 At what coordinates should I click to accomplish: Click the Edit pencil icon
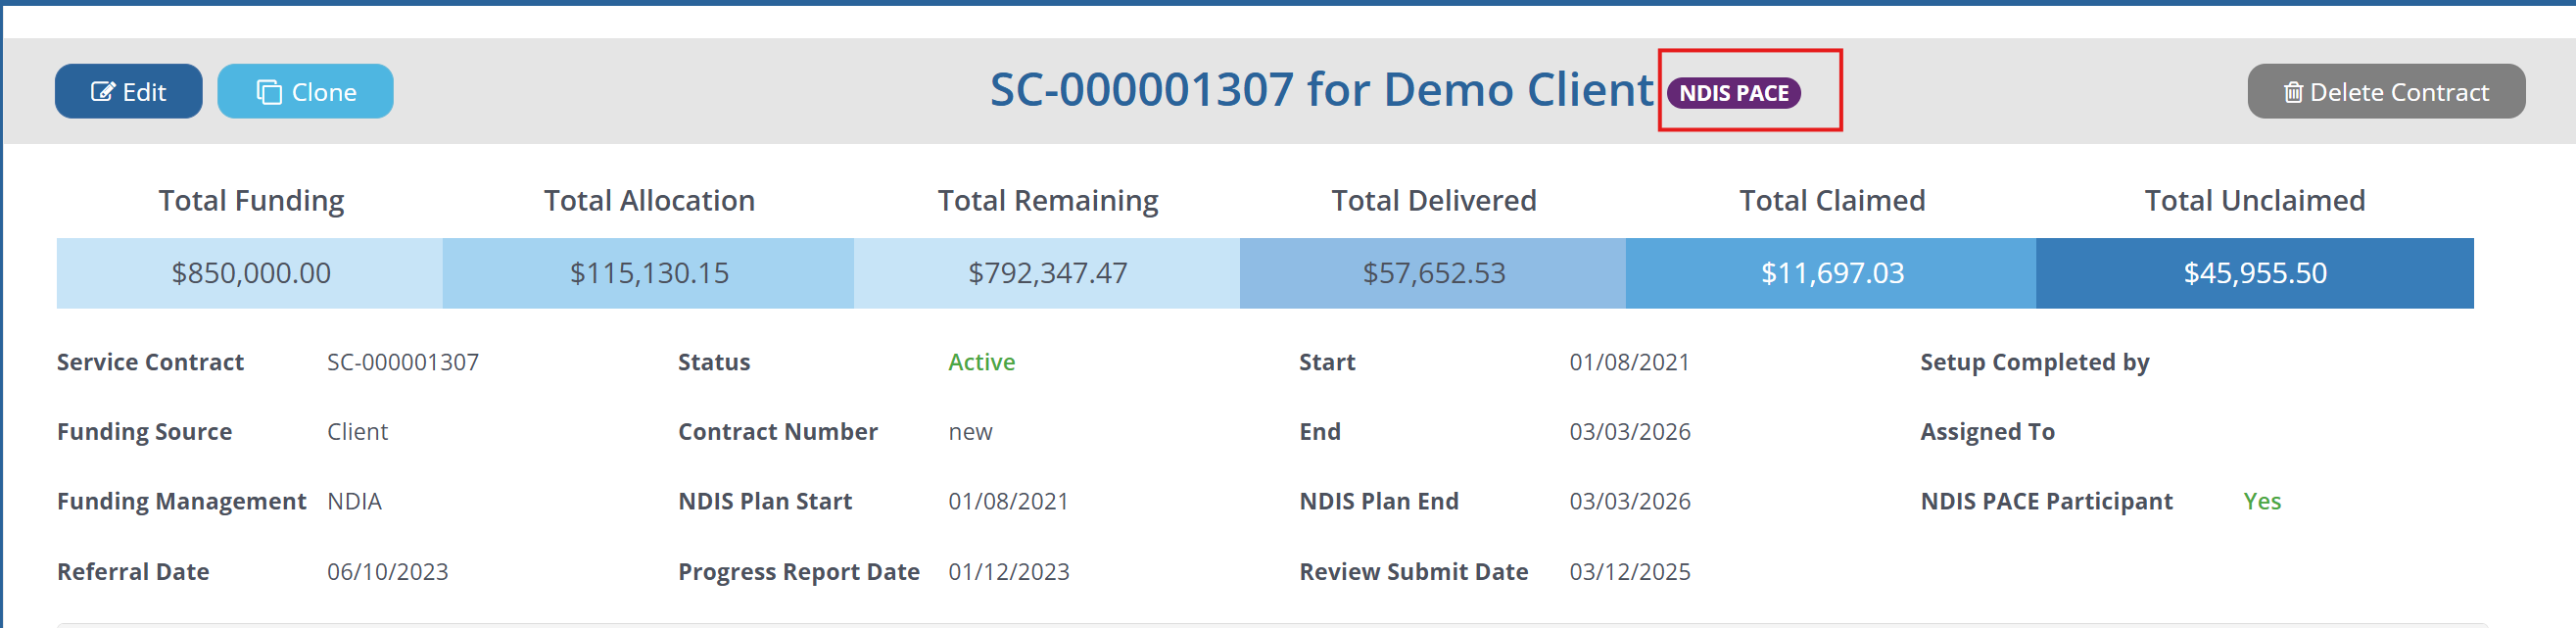click(102, 92)
